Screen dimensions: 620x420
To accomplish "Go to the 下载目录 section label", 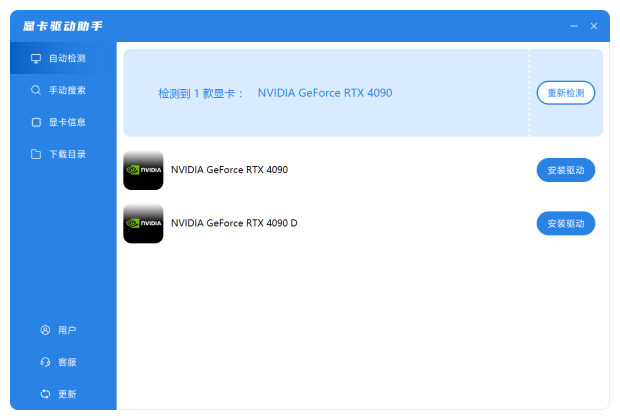I will click(67, 154).
